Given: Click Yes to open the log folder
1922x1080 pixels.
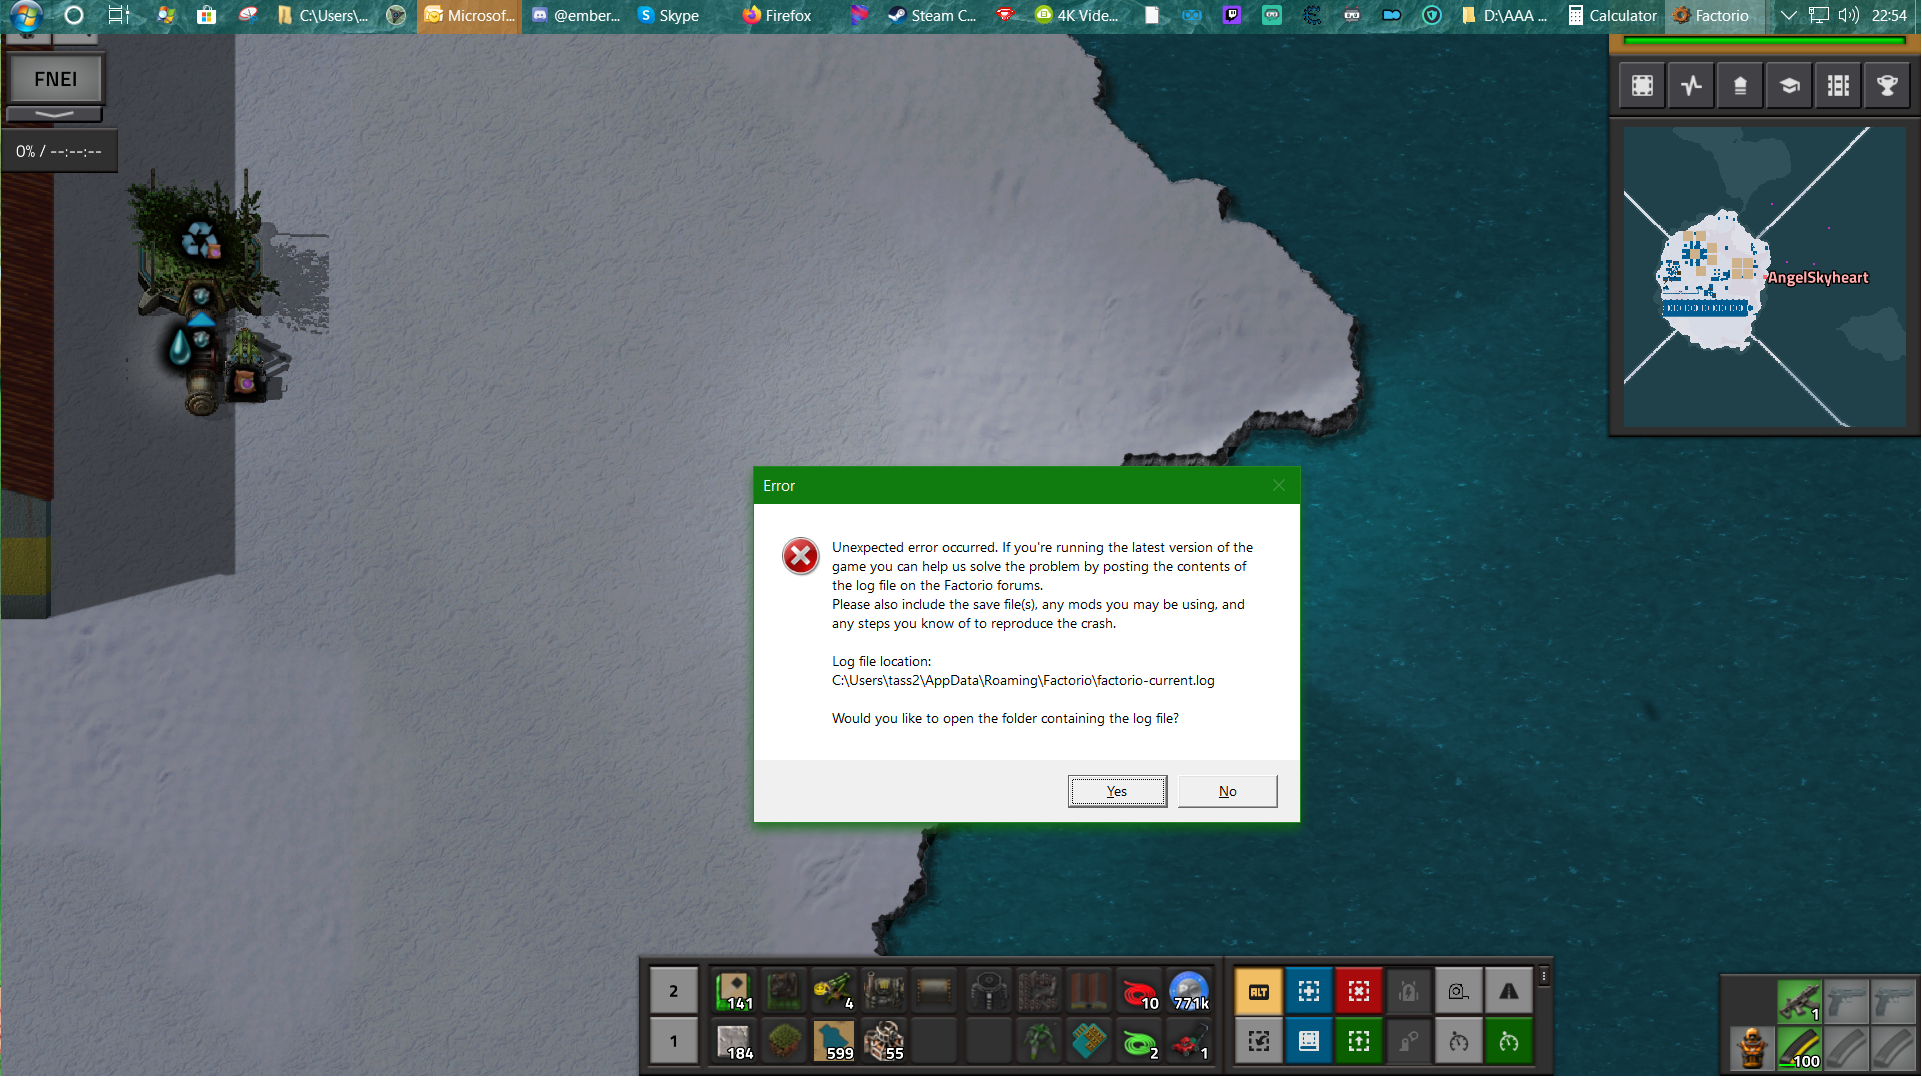Looking at the screenshot, I should point(1117,791).
